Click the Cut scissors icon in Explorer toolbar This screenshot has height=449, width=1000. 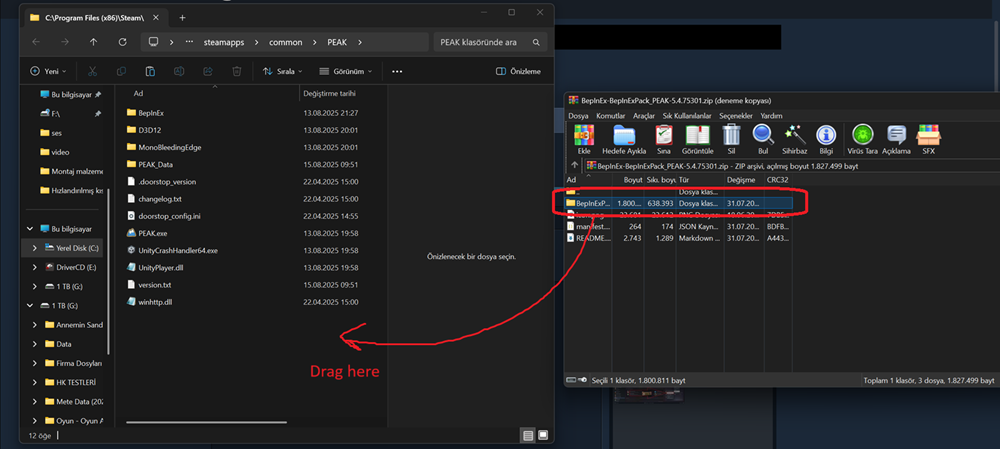[x=92, y=71]
